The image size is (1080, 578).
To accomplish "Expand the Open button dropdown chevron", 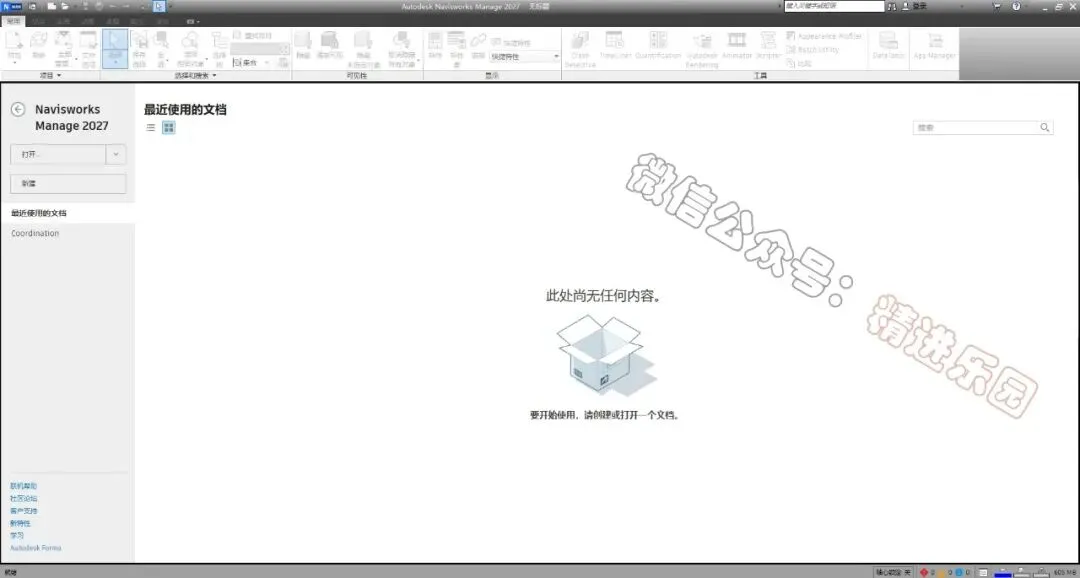I will pos(116,155).
